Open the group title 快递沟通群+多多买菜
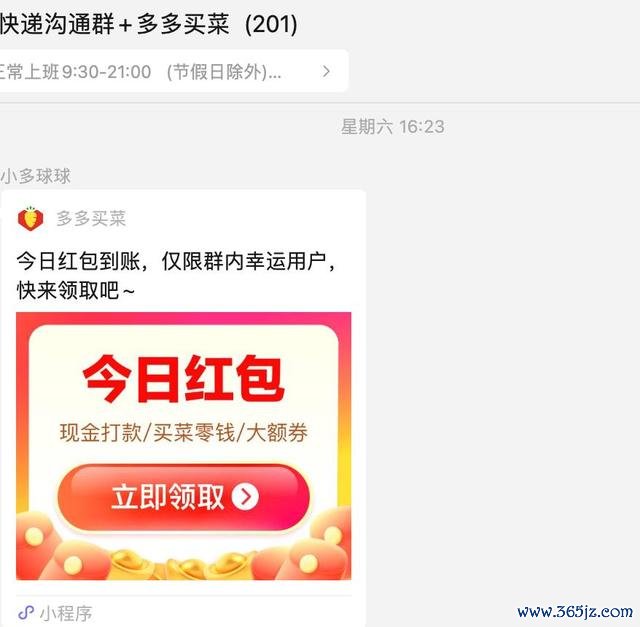The width and height of the screenshot is (640, 627). [x=115, y=24]
